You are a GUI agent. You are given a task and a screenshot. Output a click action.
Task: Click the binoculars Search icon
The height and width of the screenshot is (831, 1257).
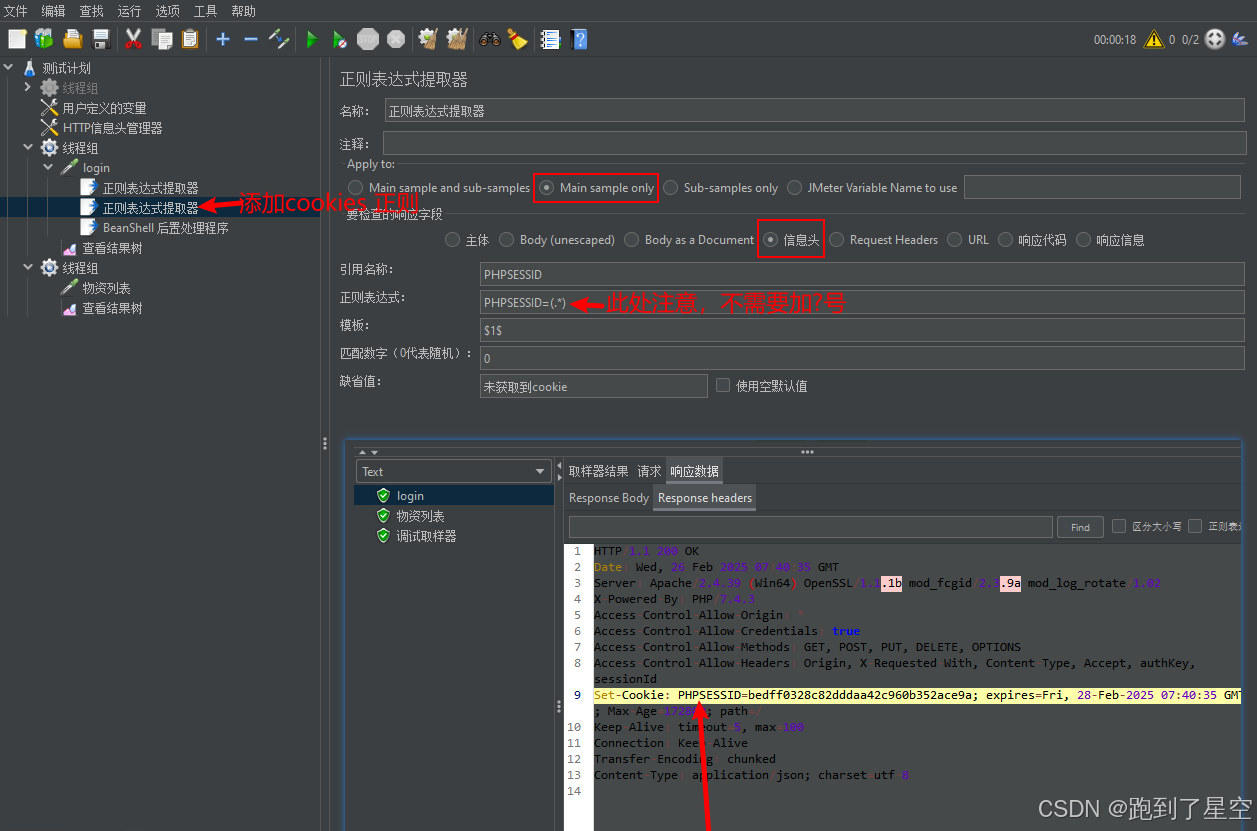pos(489,39)
